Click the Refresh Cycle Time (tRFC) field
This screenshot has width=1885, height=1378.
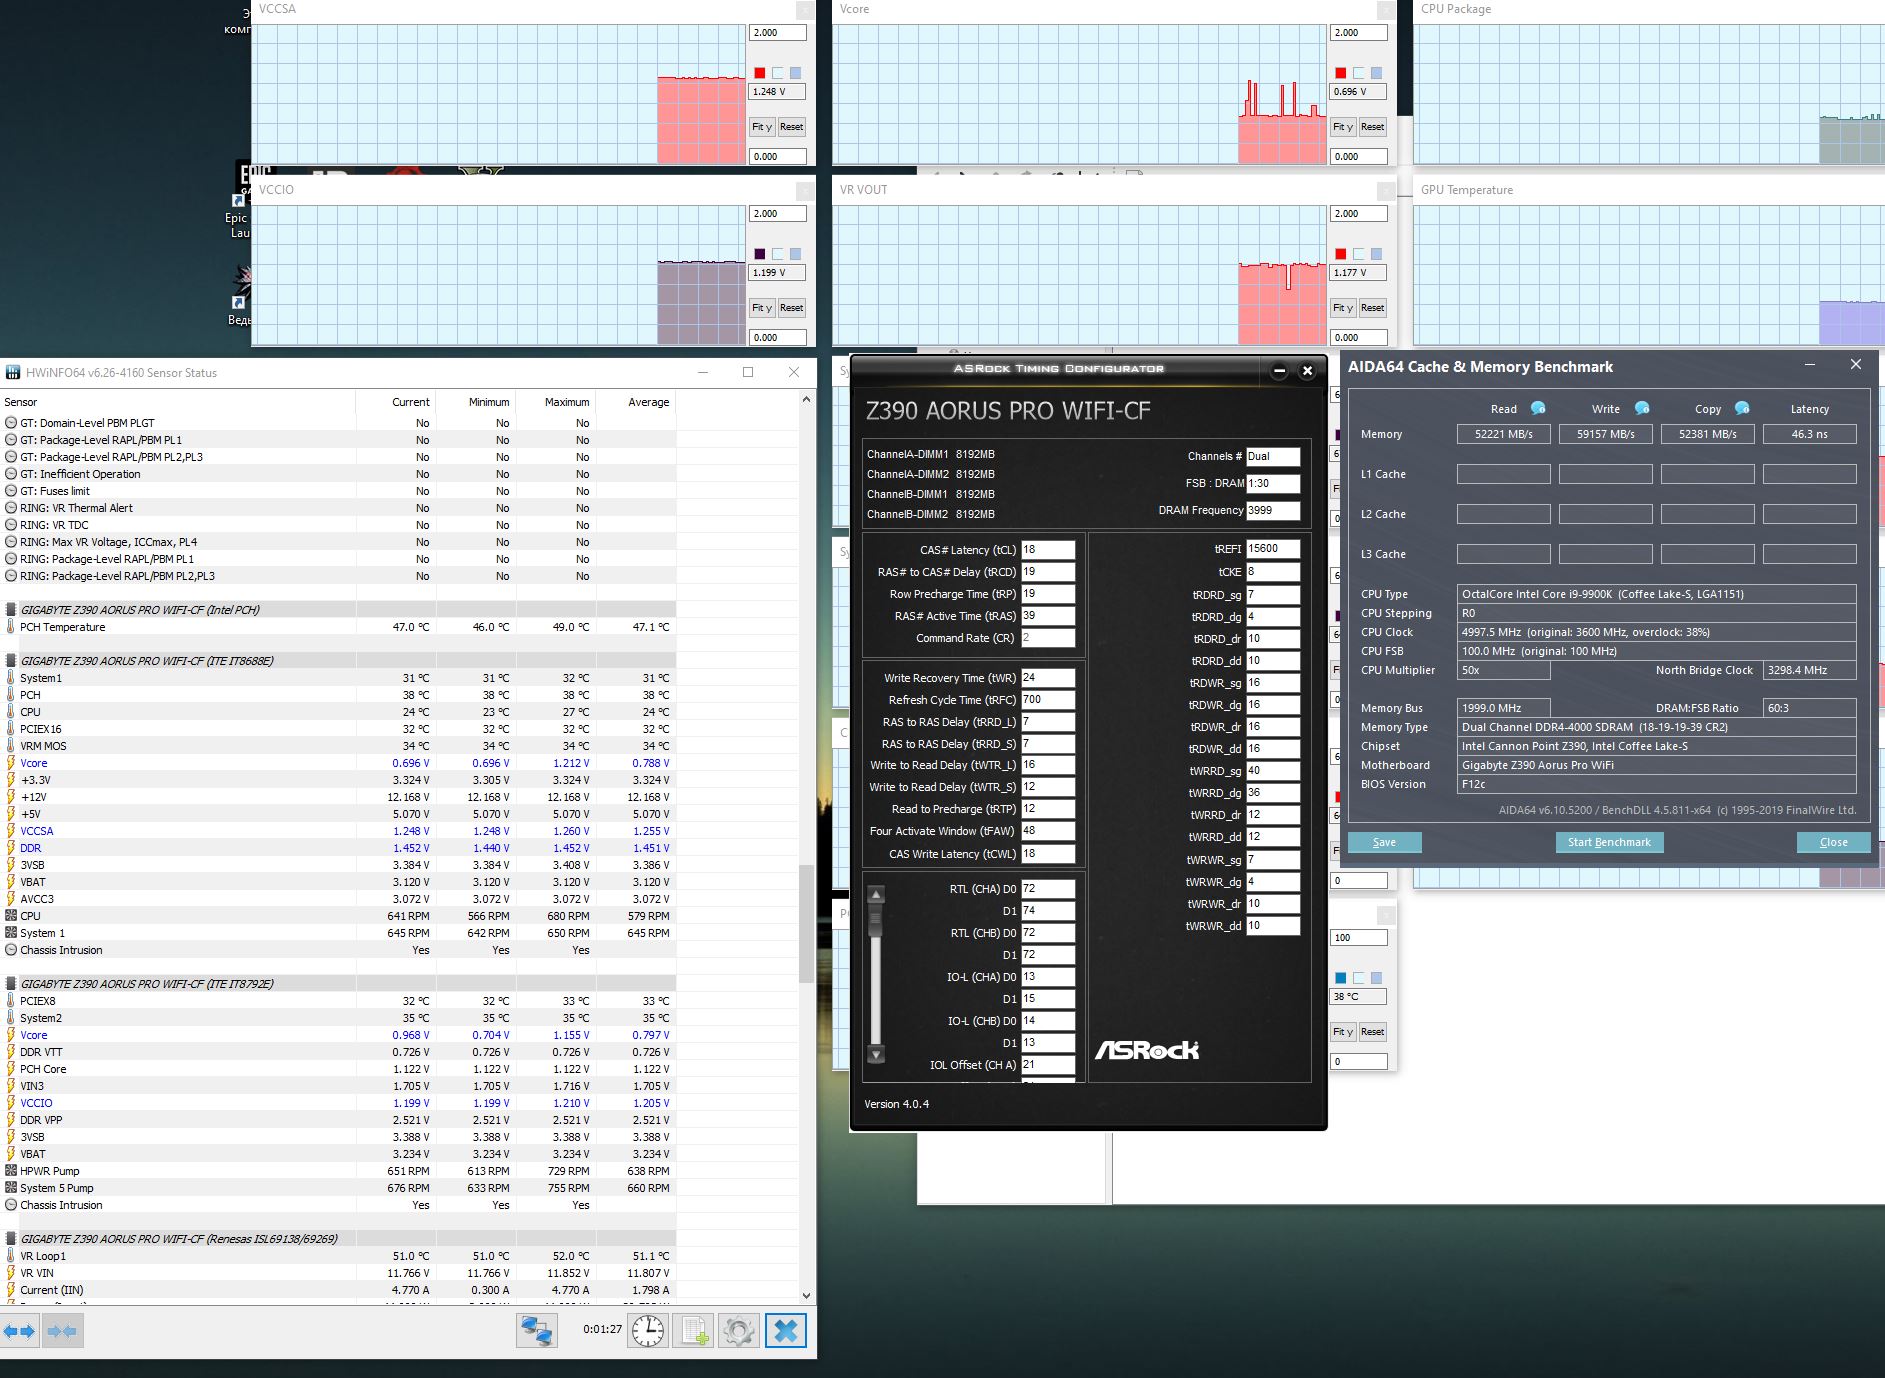pos(1047,700)
